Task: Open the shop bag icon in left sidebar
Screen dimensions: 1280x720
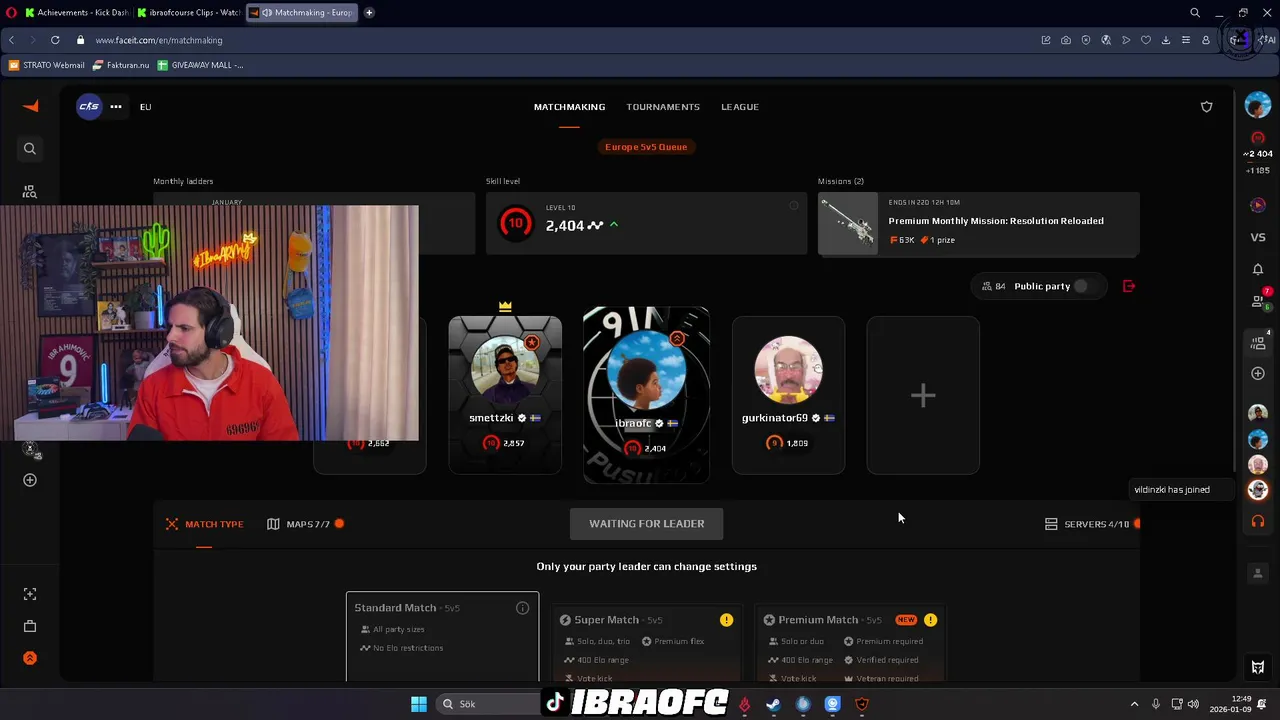Action: tap(30, 626)
